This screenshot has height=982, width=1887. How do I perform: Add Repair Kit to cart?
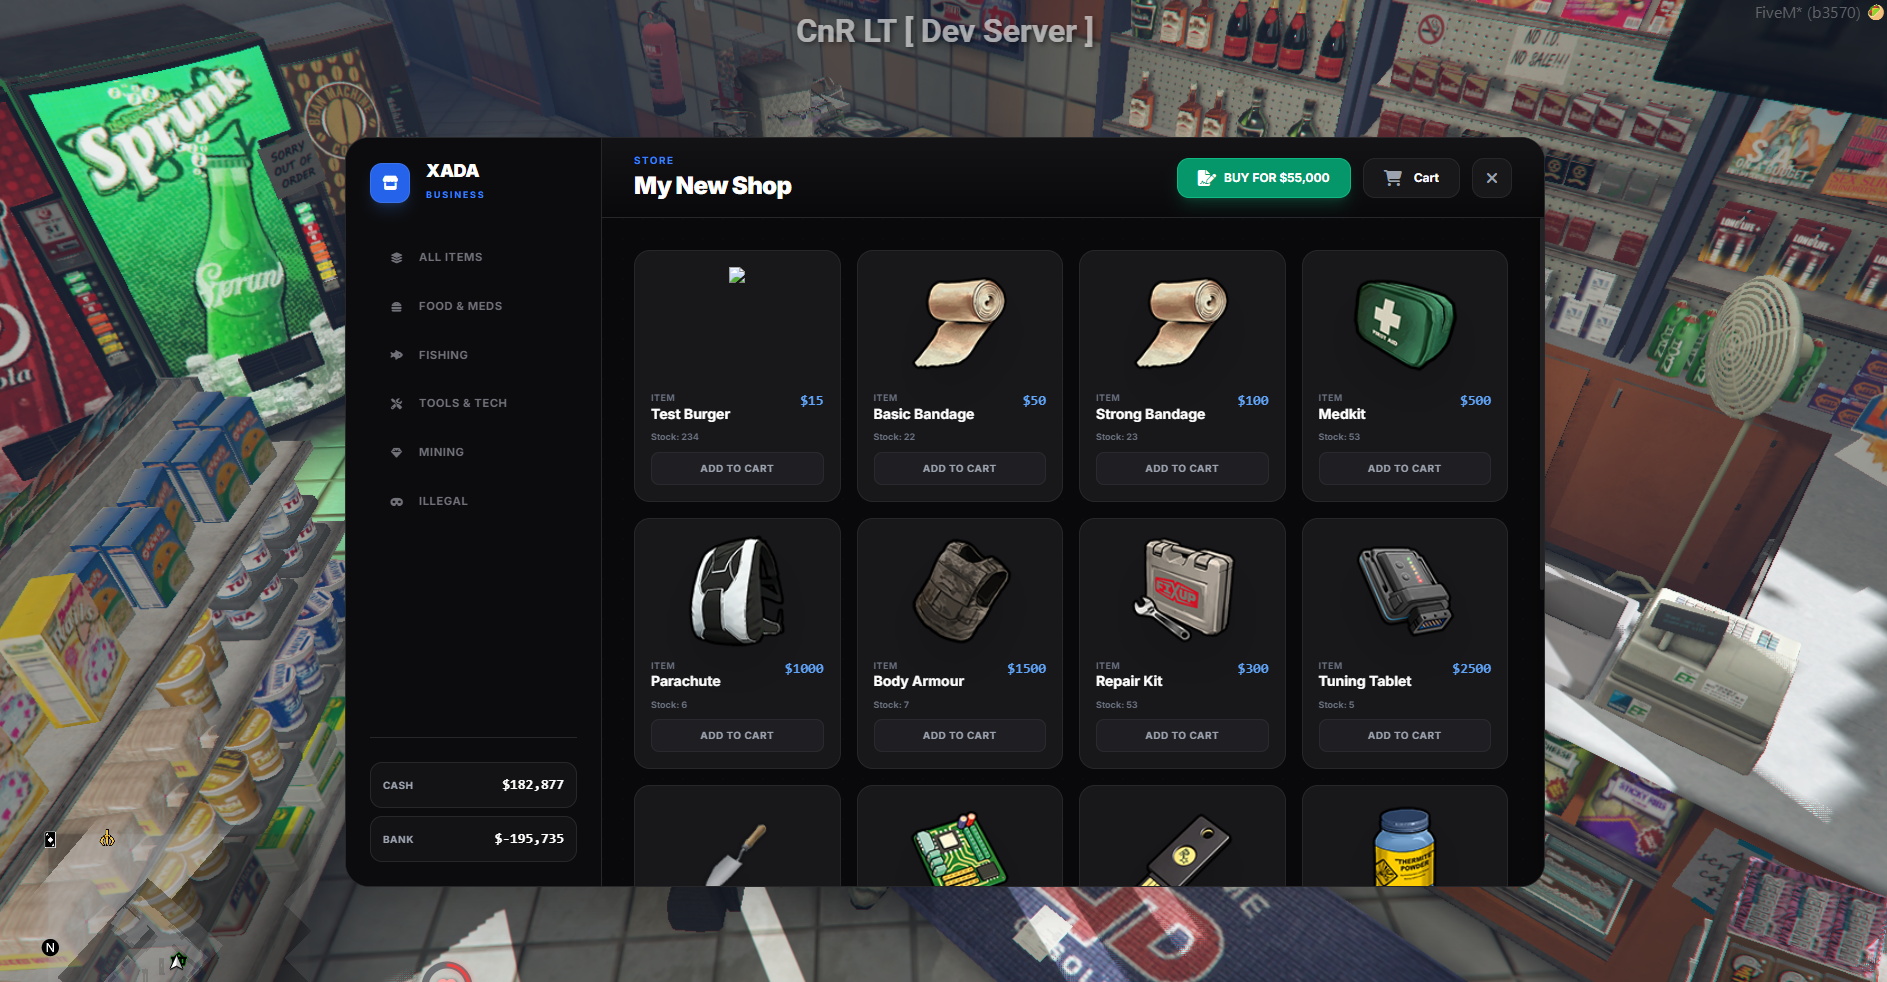pyautogui.click(x=1182, y=735)
